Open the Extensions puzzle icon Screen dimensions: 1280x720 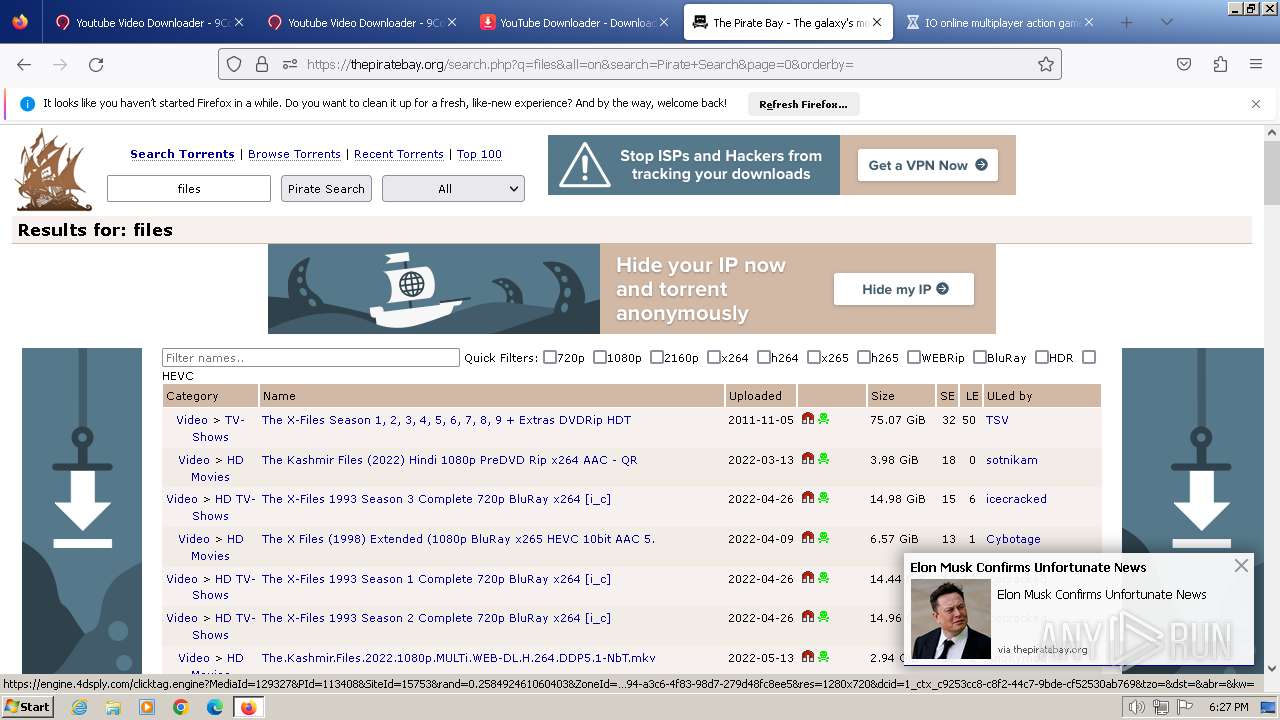click(1220, 64)
